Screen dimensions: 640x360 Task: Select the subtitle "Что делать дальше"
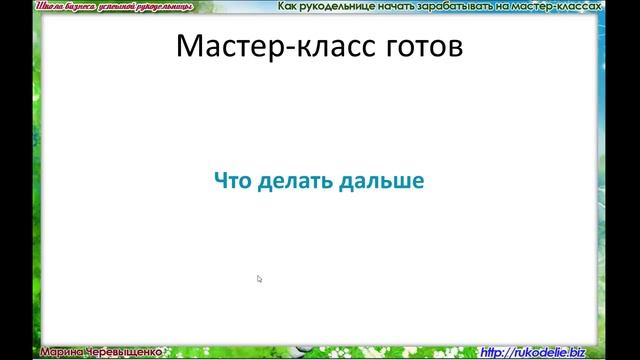point(319,181)
